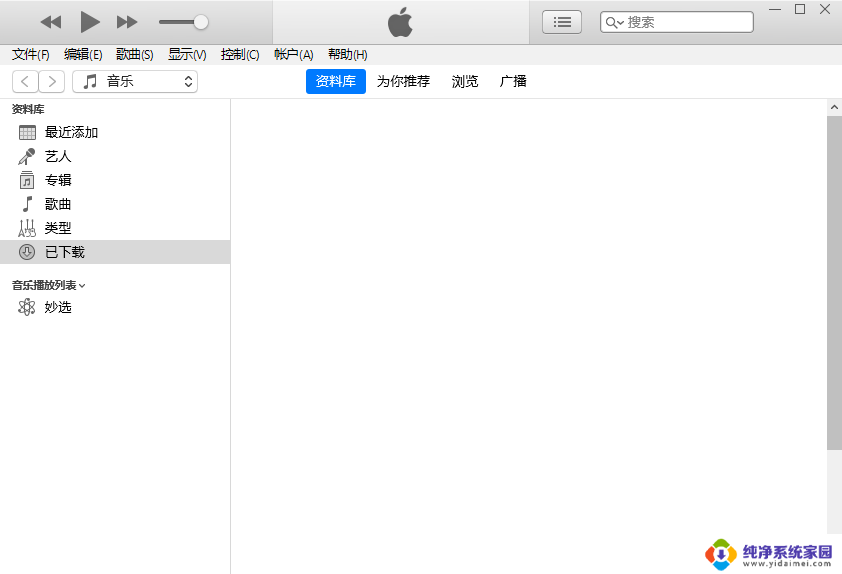Screen dimensions: 842x574
Task: Open the Up Next list view button
Action: coord(562,22)
